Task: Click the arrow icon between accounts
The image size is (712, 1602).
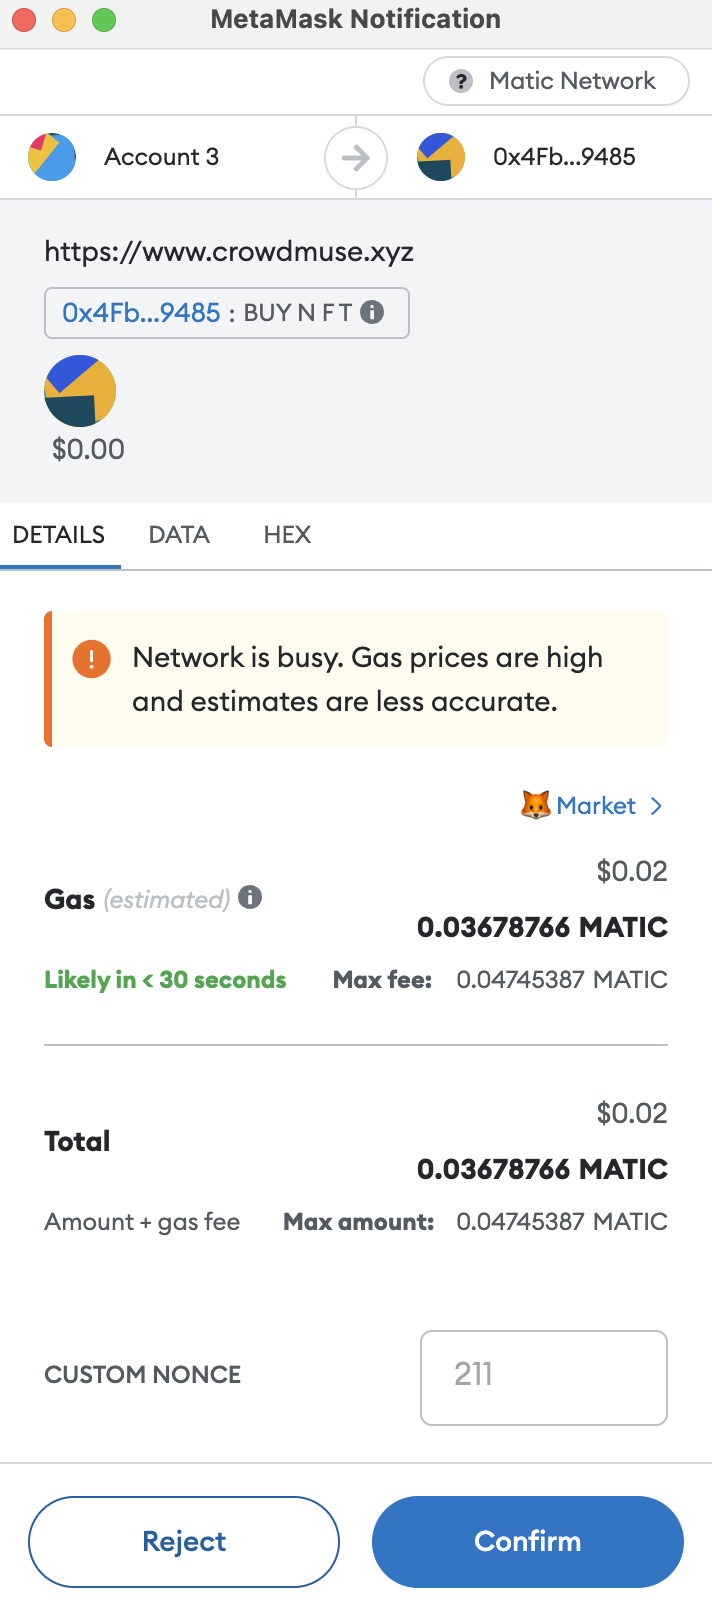Action: click(x=356, y=158)
